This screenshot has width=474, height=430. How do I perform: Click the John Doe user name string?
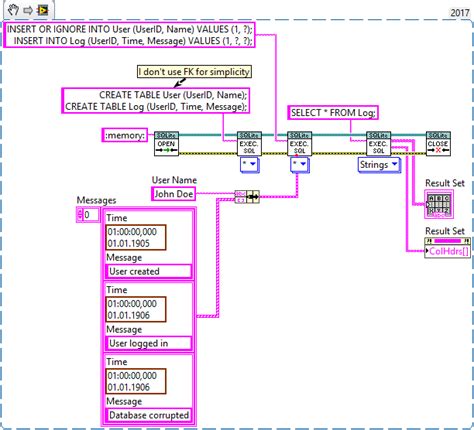point(173,194)
